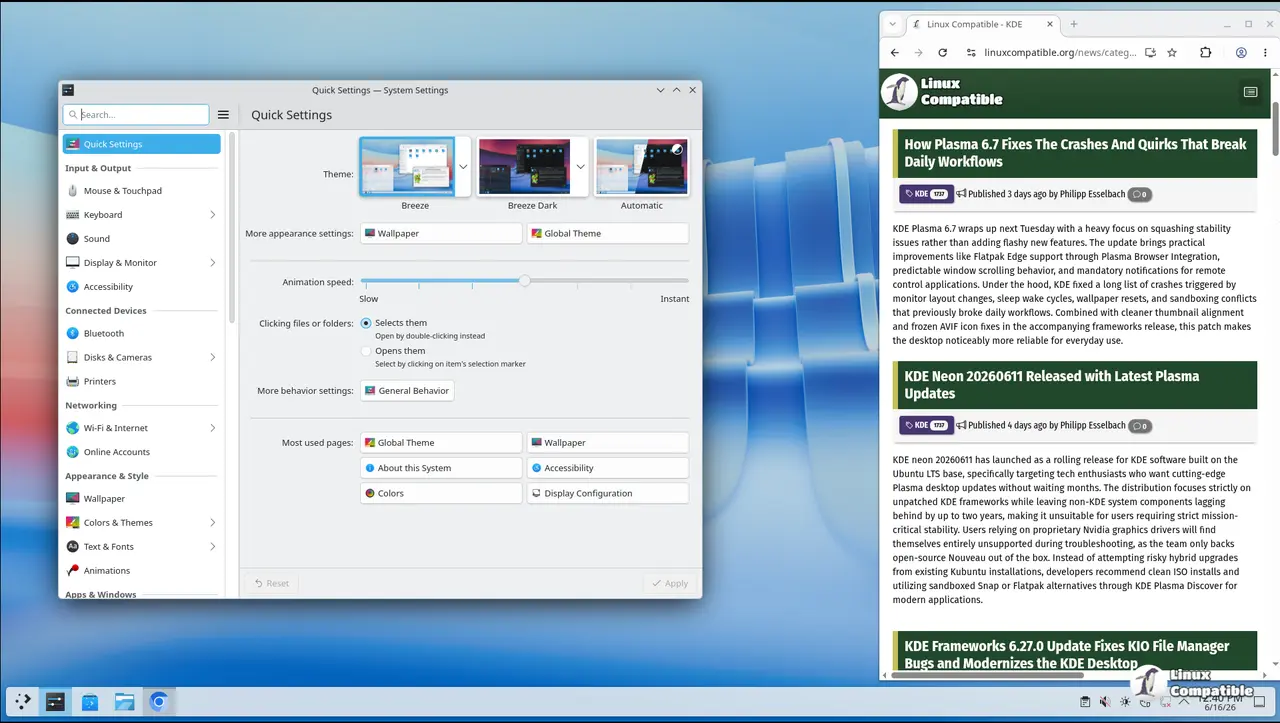Click the General Behavior button

point(407,391)
